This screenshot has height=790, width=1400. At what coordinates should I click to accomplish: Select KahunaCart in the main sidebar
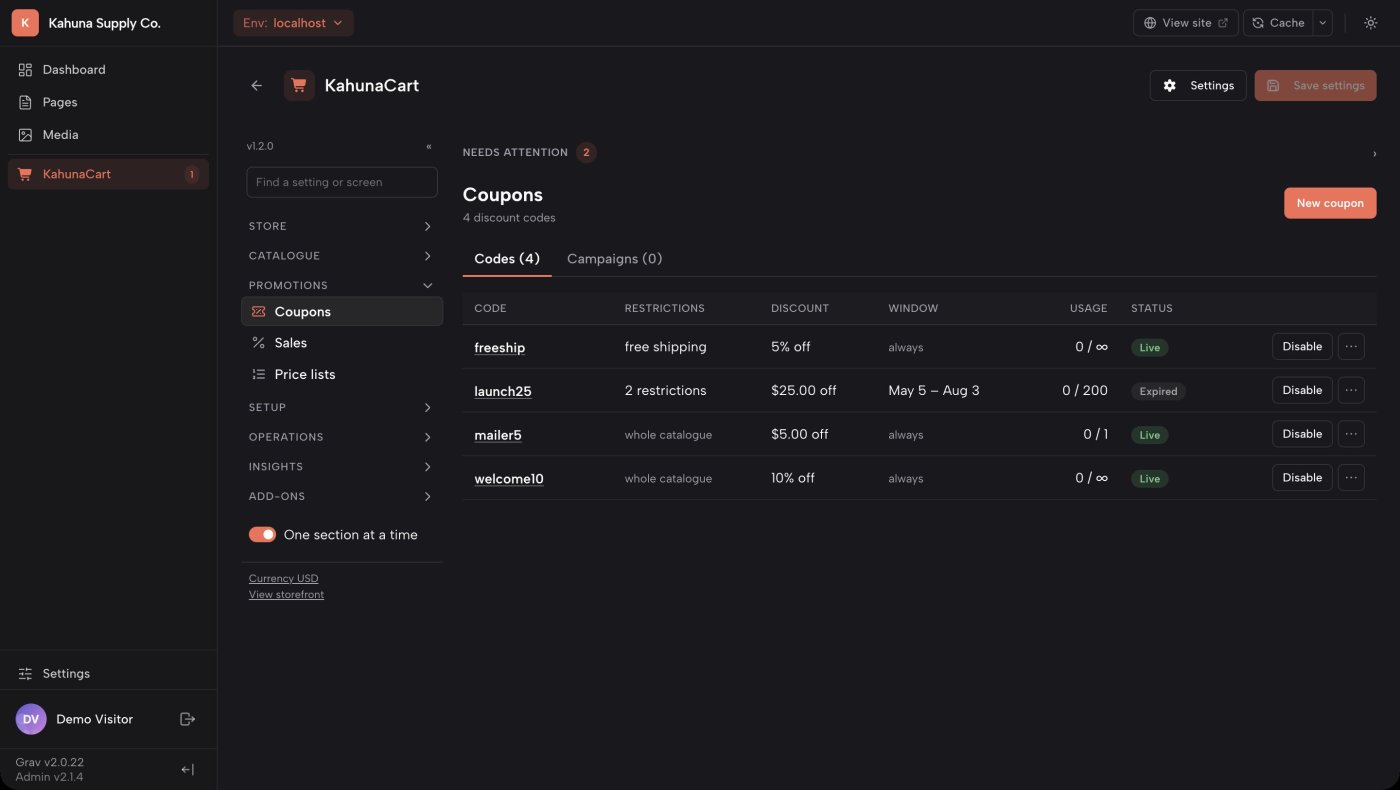(108, 174)
